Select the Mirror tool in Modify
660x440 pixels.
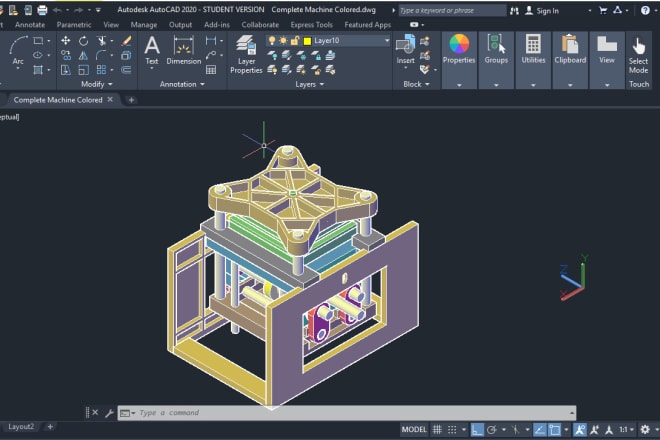[x=83, y=55]
